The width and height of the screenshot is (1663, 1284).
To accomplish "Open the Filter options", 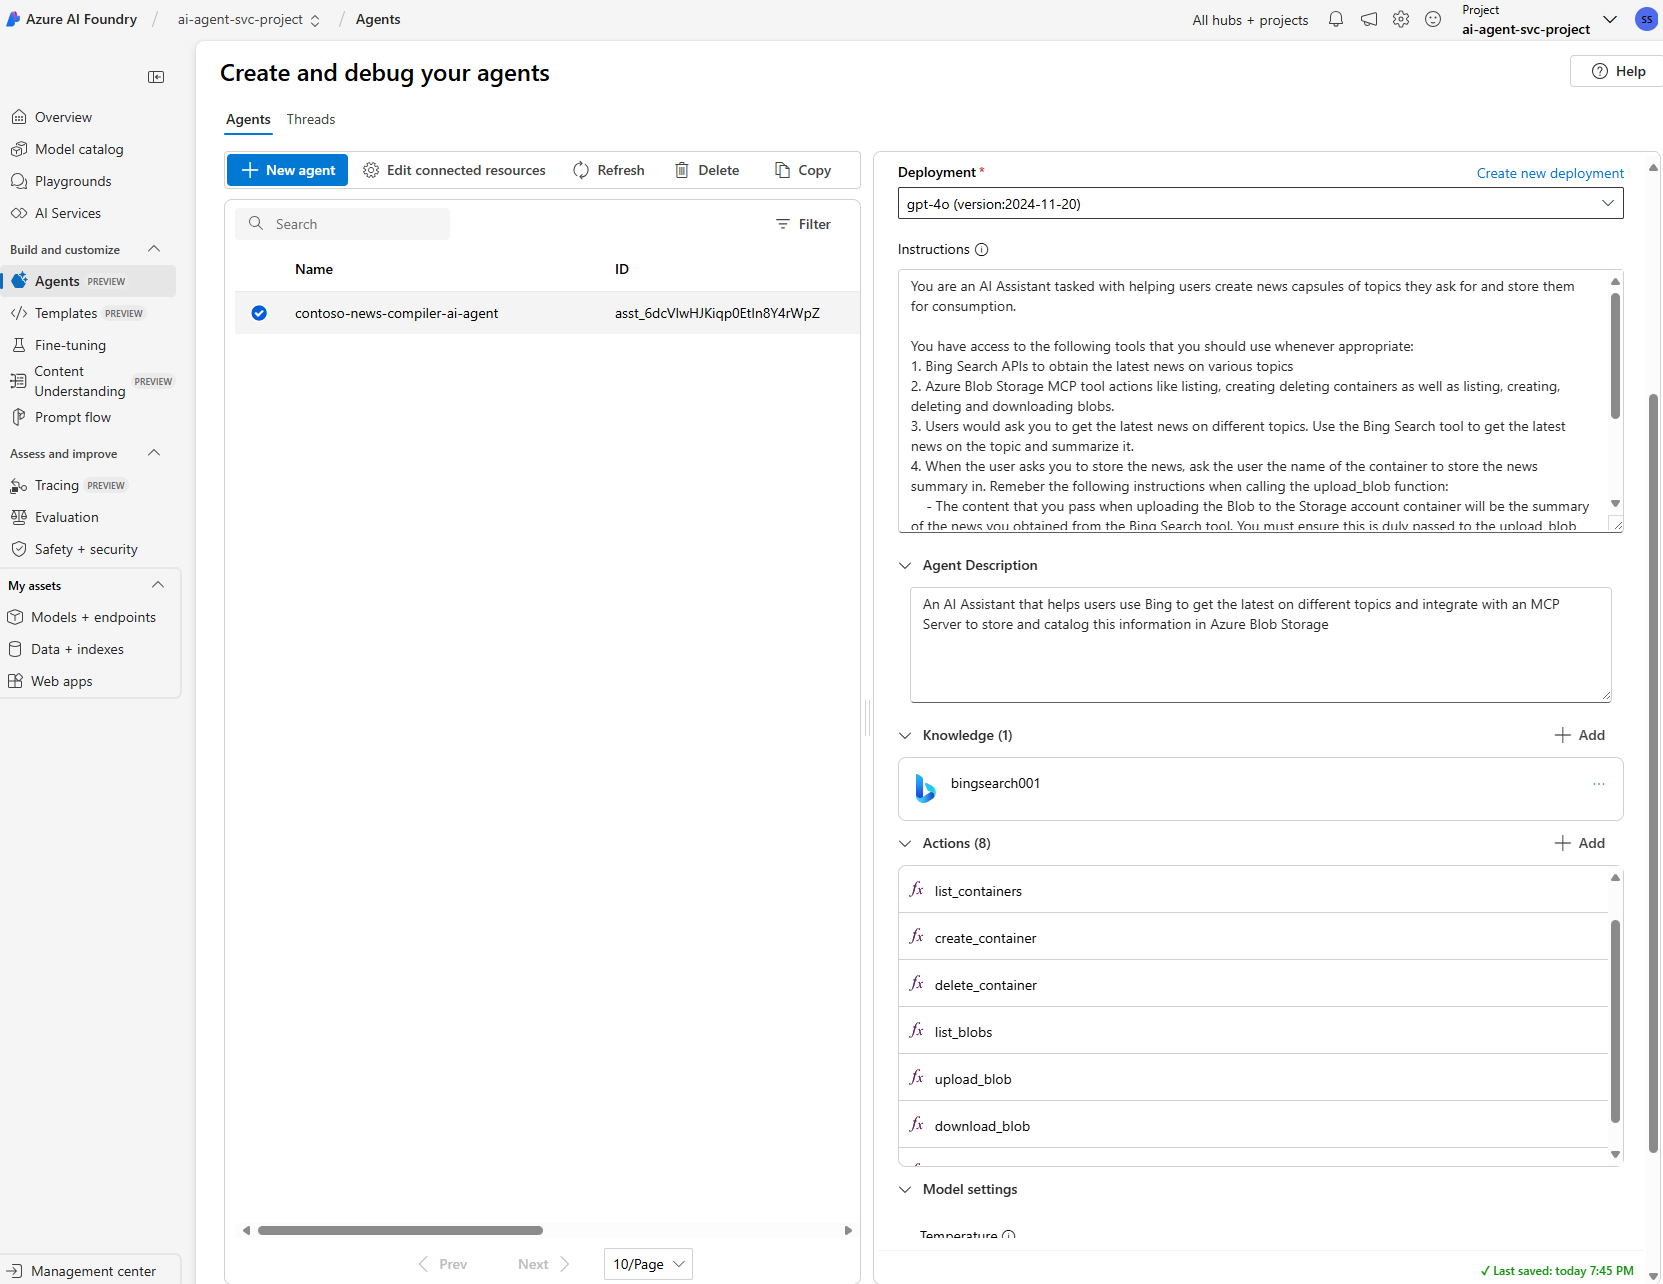I will (x=803, y=224).
